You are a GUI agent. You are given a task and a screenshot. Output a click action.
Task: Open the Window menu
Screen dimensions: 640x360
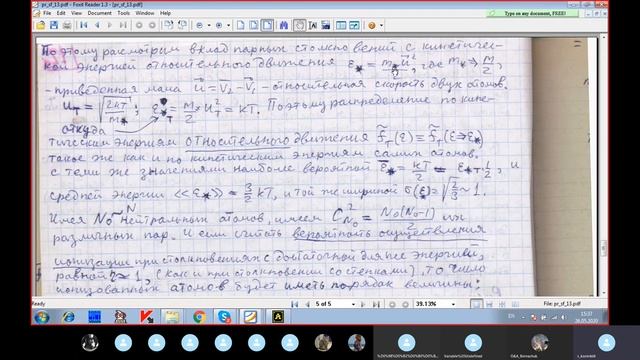click(x=144, y=13)
